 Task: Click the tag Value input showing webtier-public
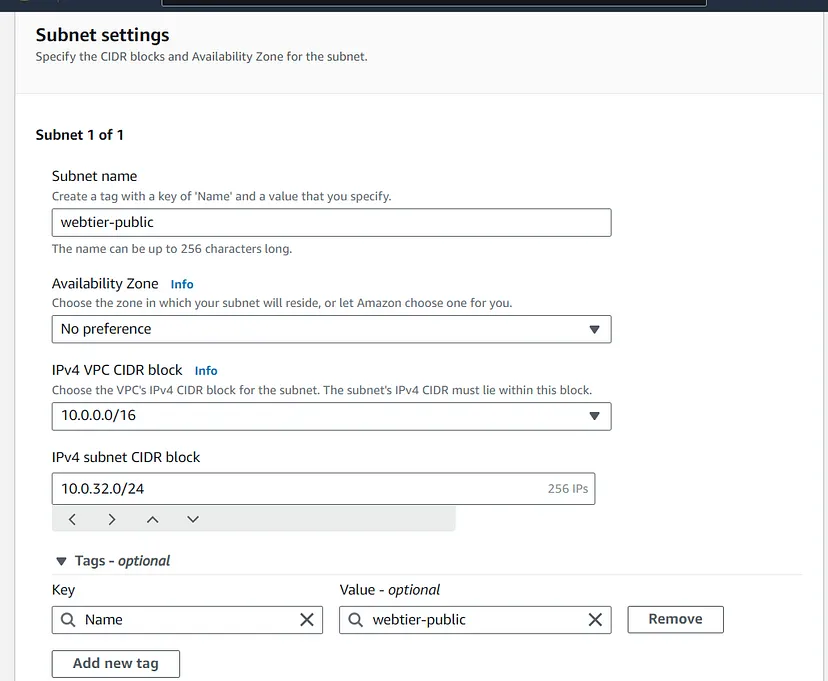pyautogui.click(x=470, y=620)
